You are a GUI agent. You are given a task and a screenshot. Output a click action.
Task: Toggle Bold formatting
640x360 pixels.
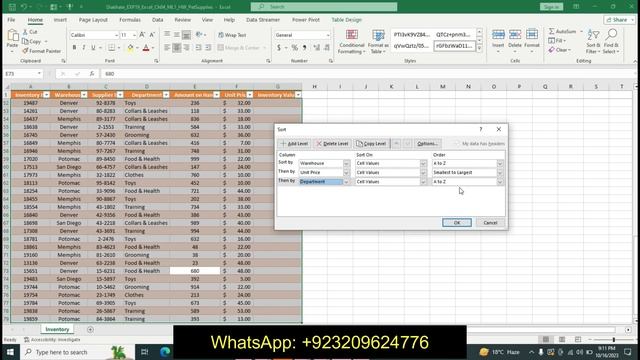click(x=74, y=48)
